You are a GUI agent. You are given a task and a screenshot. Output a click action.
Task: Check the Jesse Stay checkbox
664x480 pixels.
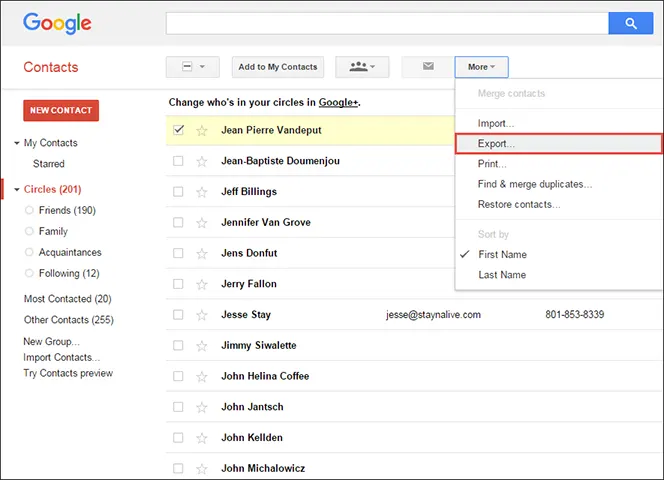coord(178,315)
